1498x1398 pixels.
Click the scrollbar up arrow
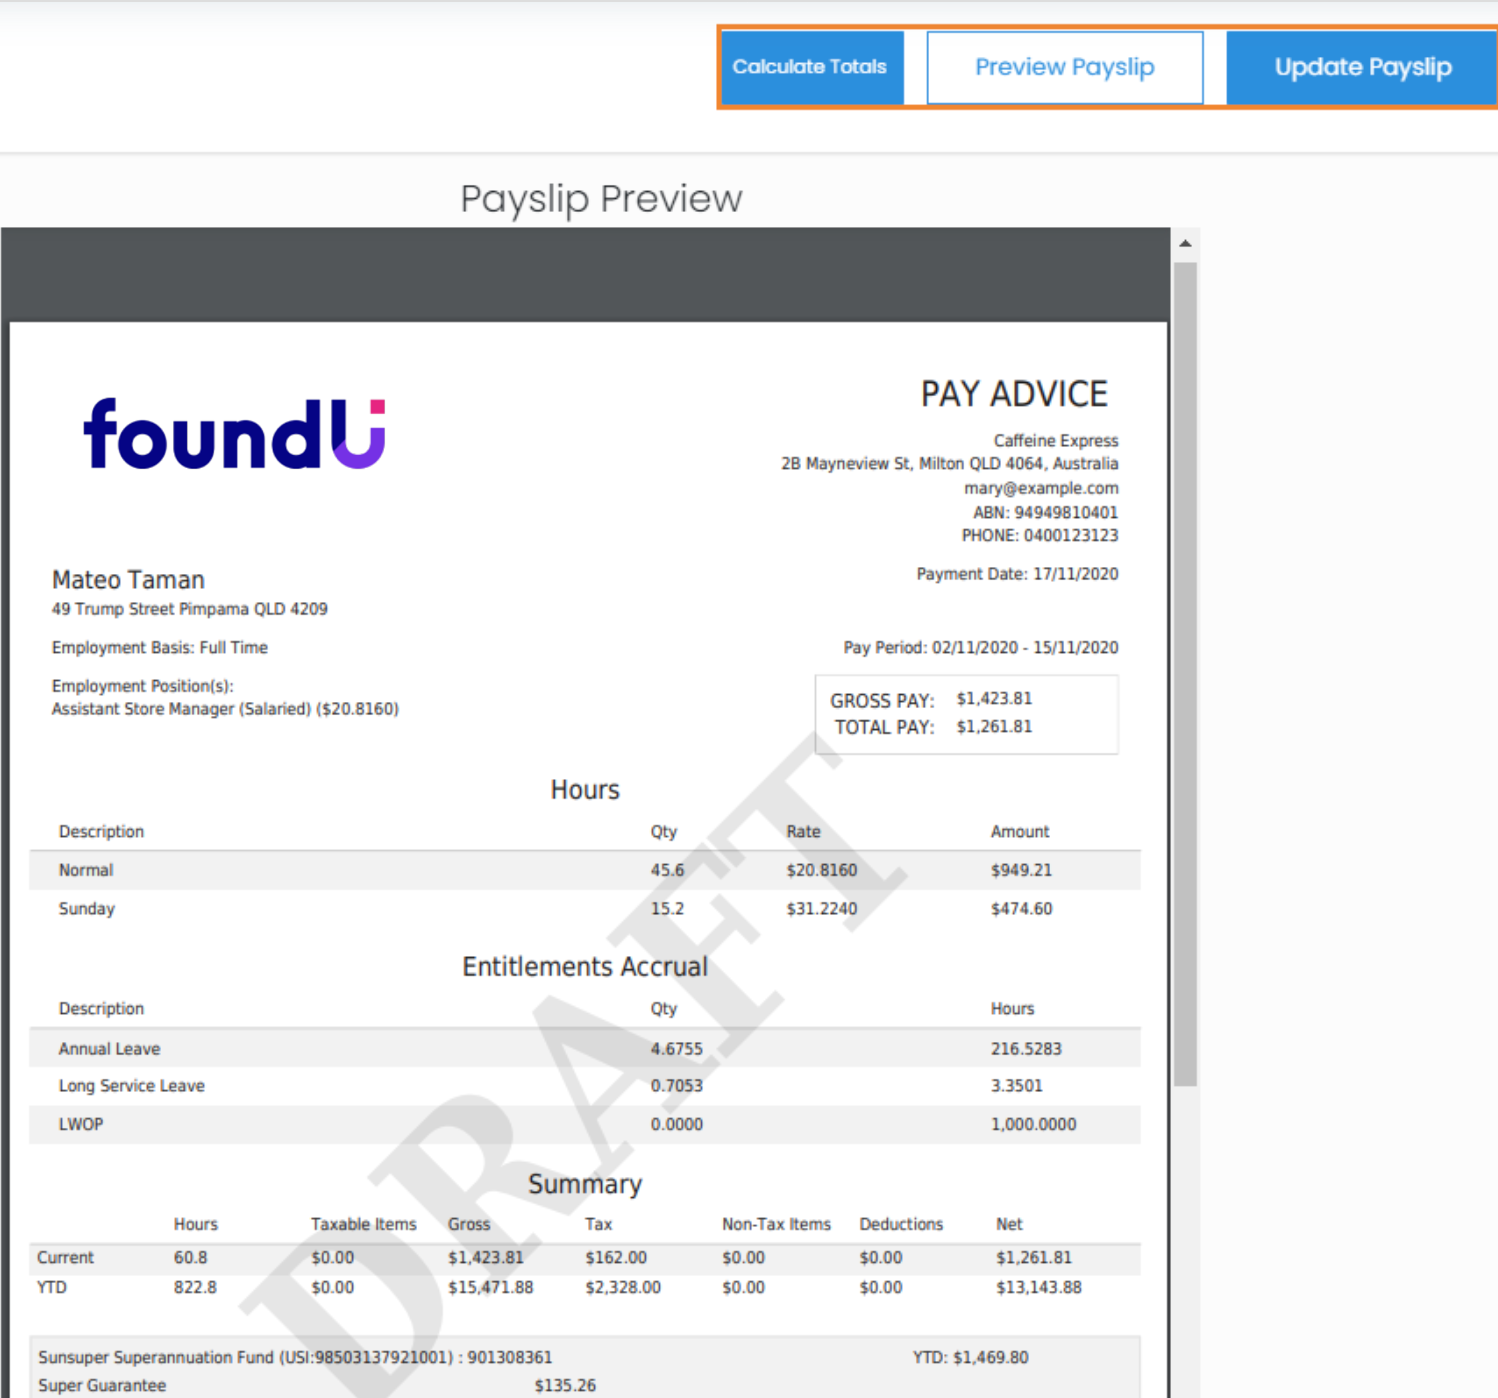[x=1185, y=243]
